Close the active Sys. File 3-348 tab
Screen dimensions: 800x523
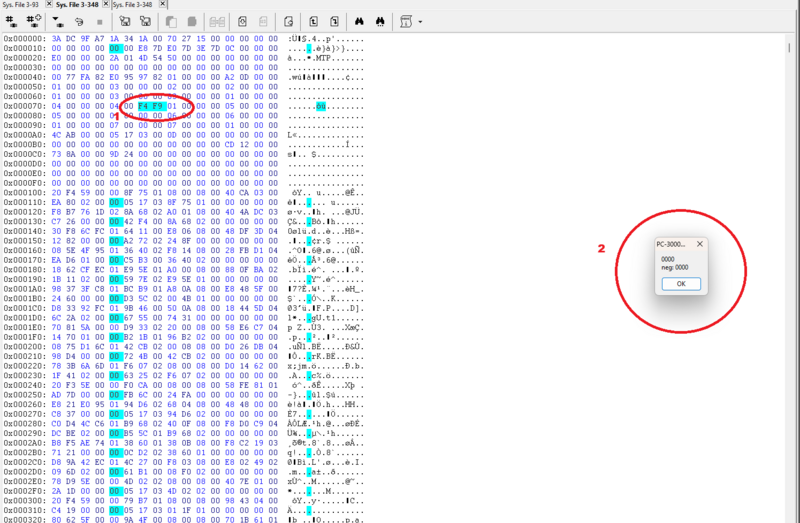(105, 5)
